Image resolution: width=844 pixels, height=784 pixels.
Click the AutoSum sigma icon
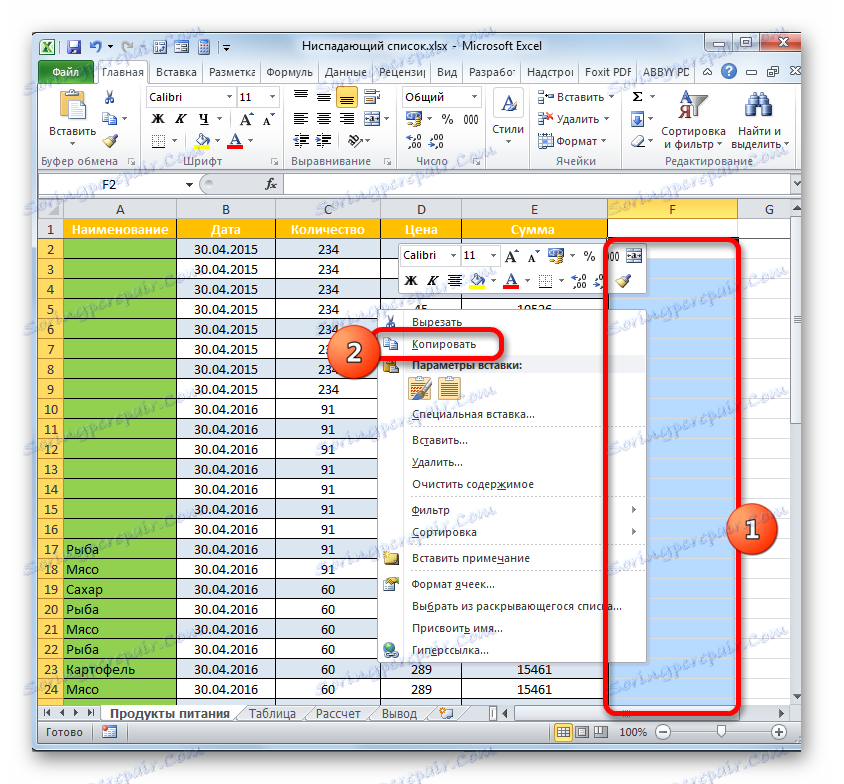coord(637,97)
